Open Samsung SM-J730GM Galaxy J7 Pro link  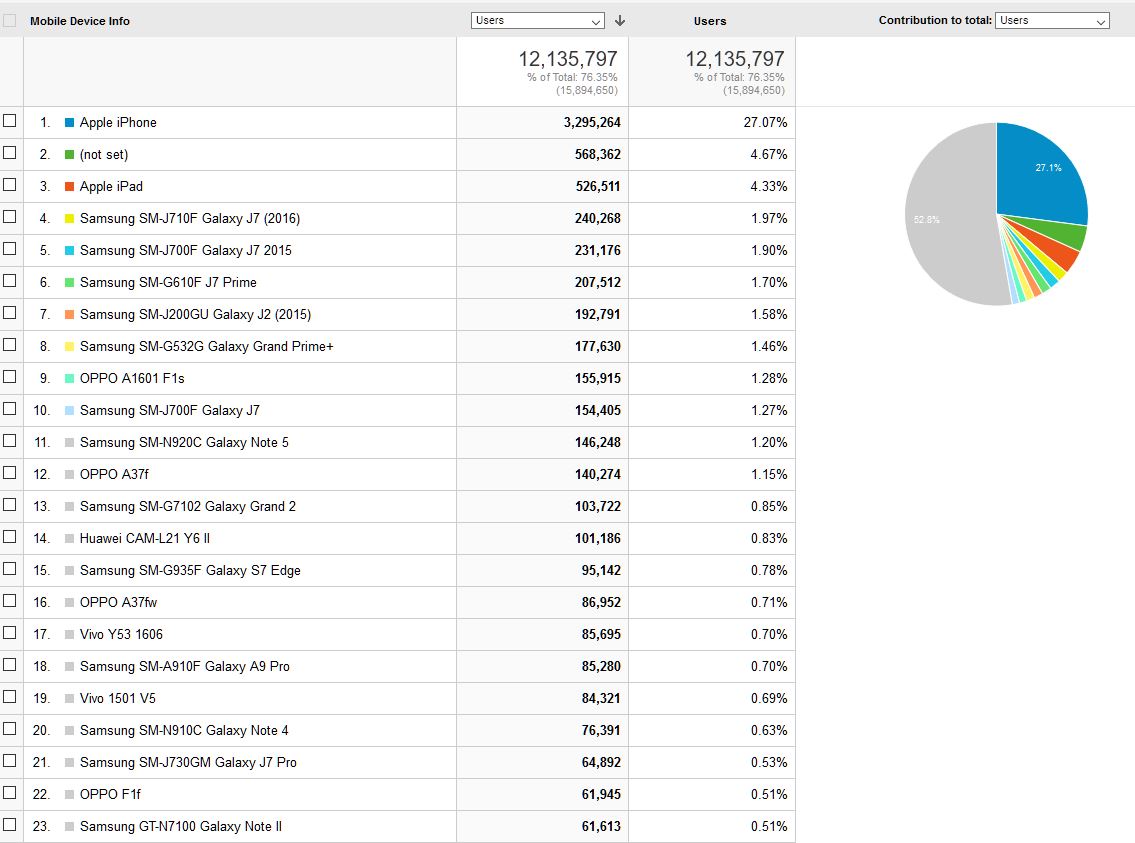tap(188, 762)
